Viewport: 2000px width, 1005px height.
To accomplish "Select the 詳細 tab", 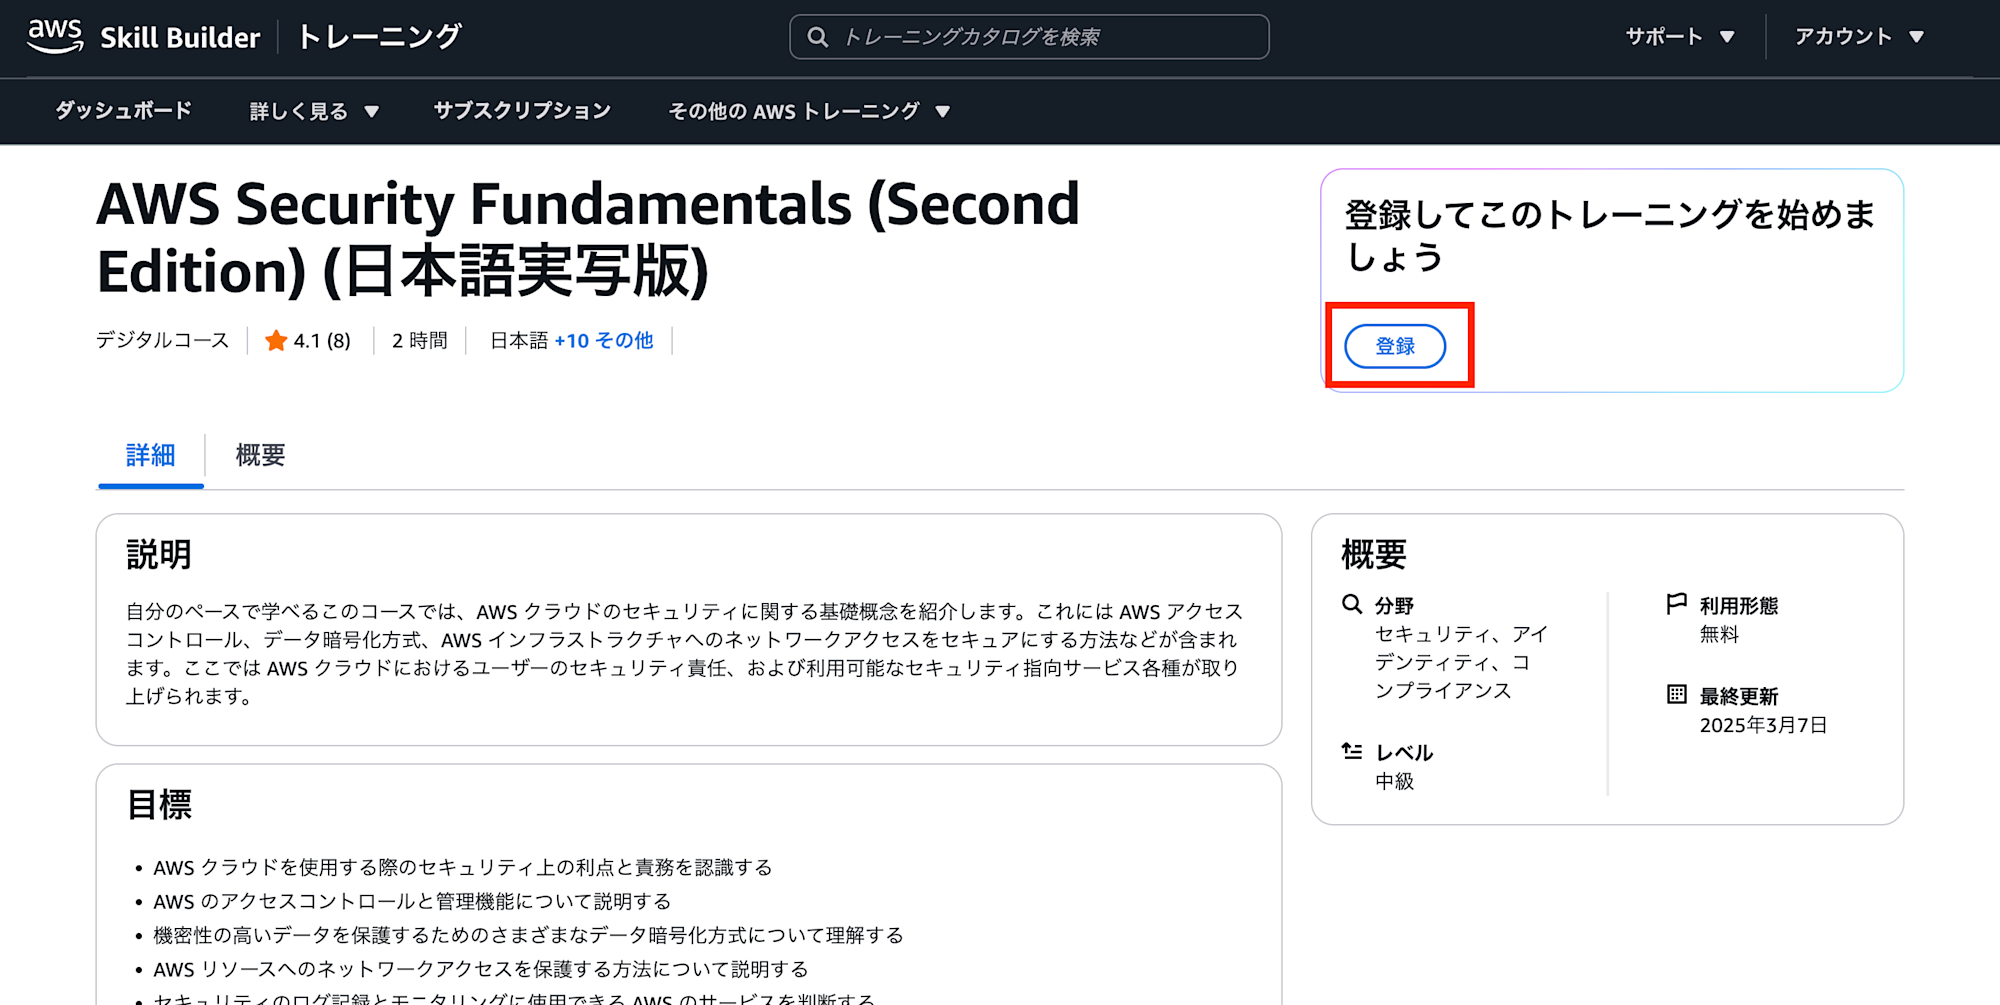I will point(151,456).
